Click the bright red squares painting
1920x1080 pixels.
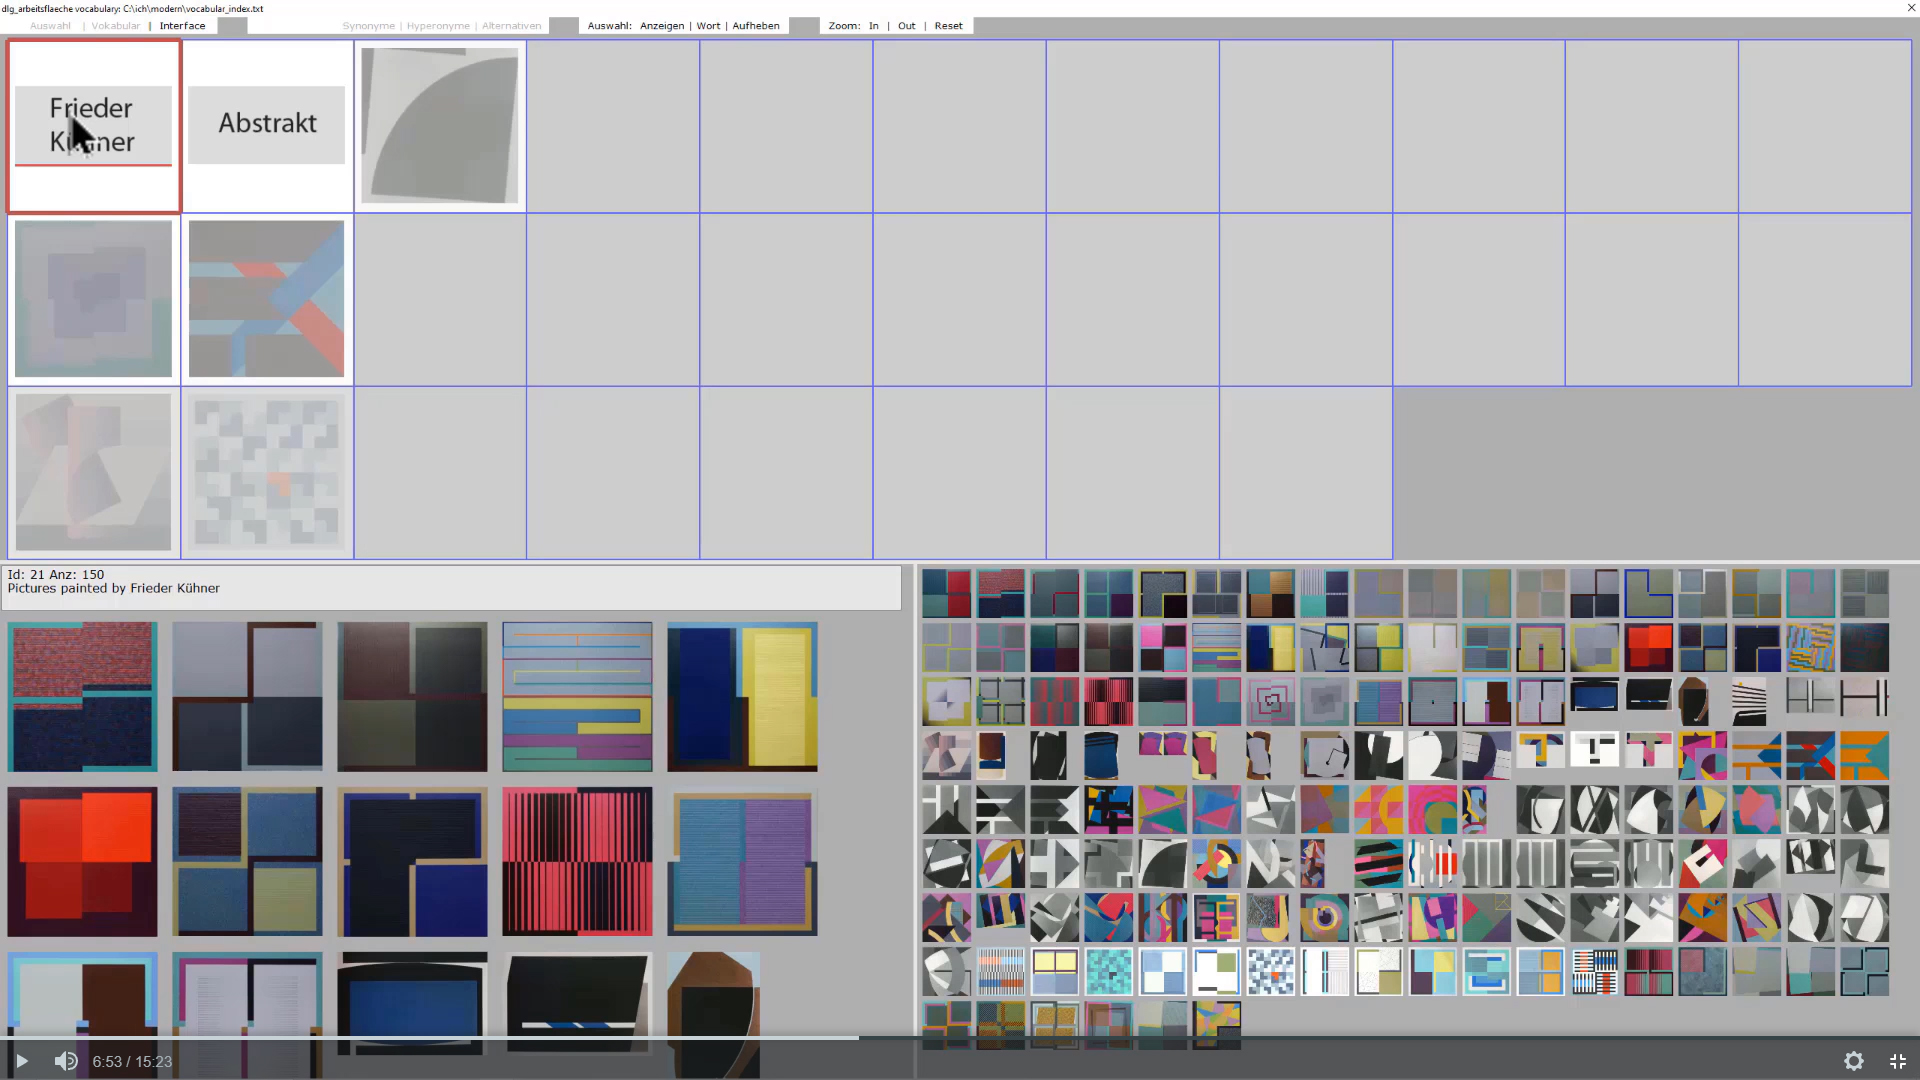[x=82, y=861]
